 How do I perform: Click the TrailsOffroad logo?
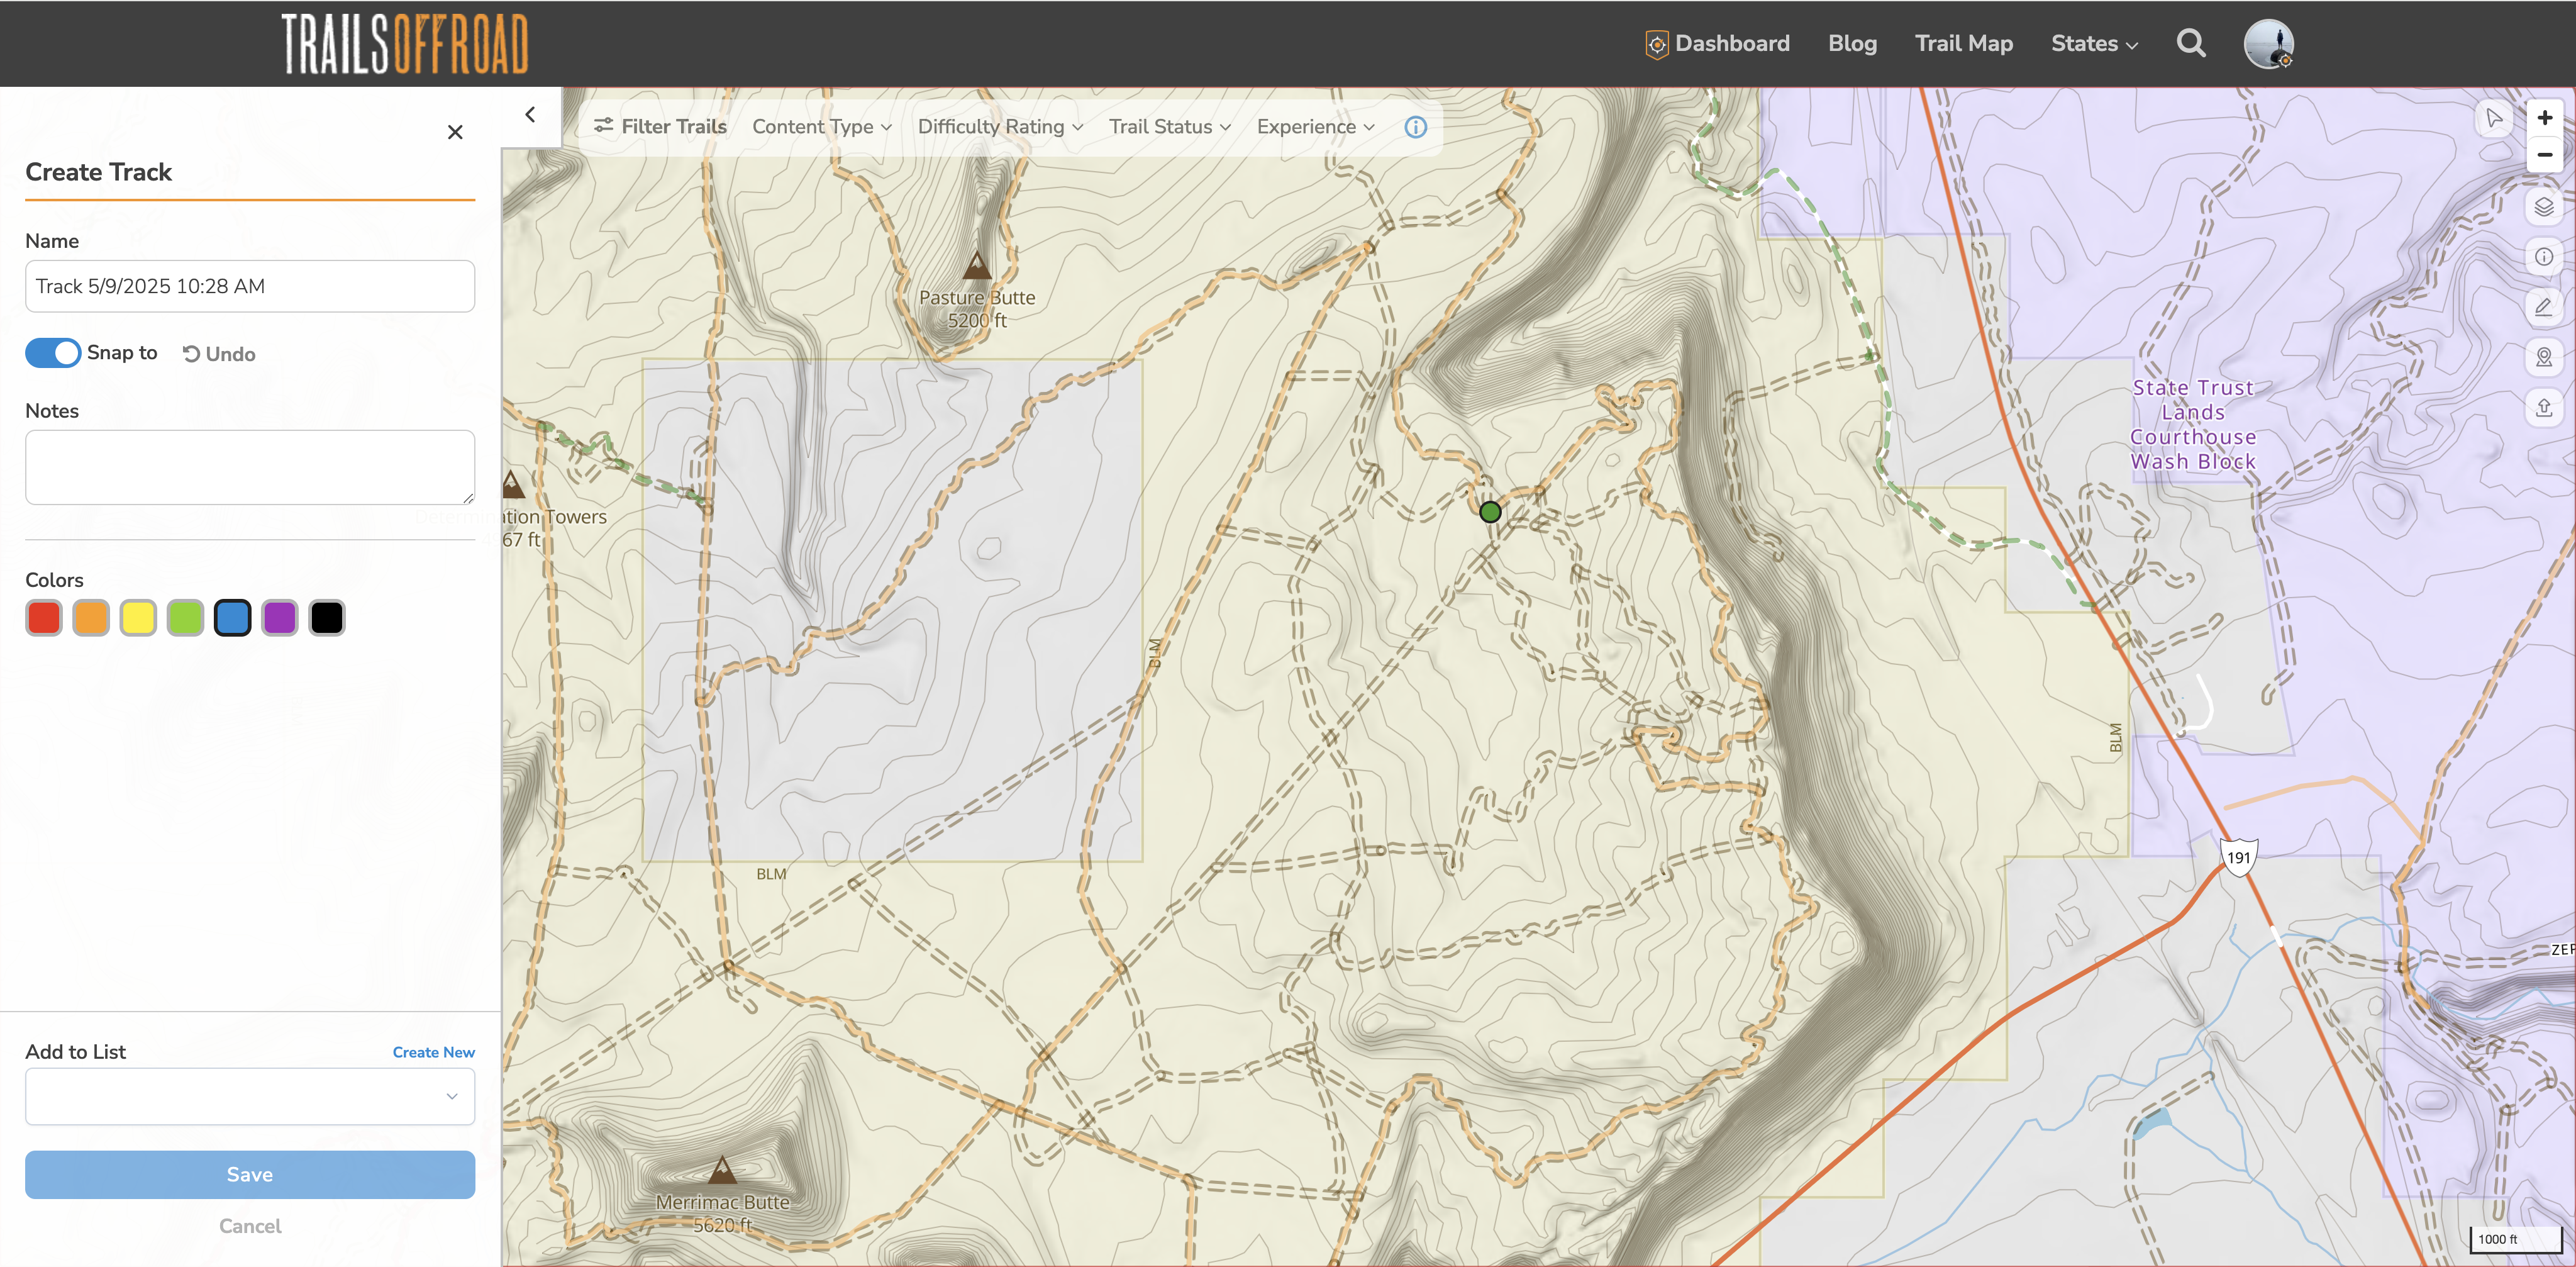click(404, 43)
